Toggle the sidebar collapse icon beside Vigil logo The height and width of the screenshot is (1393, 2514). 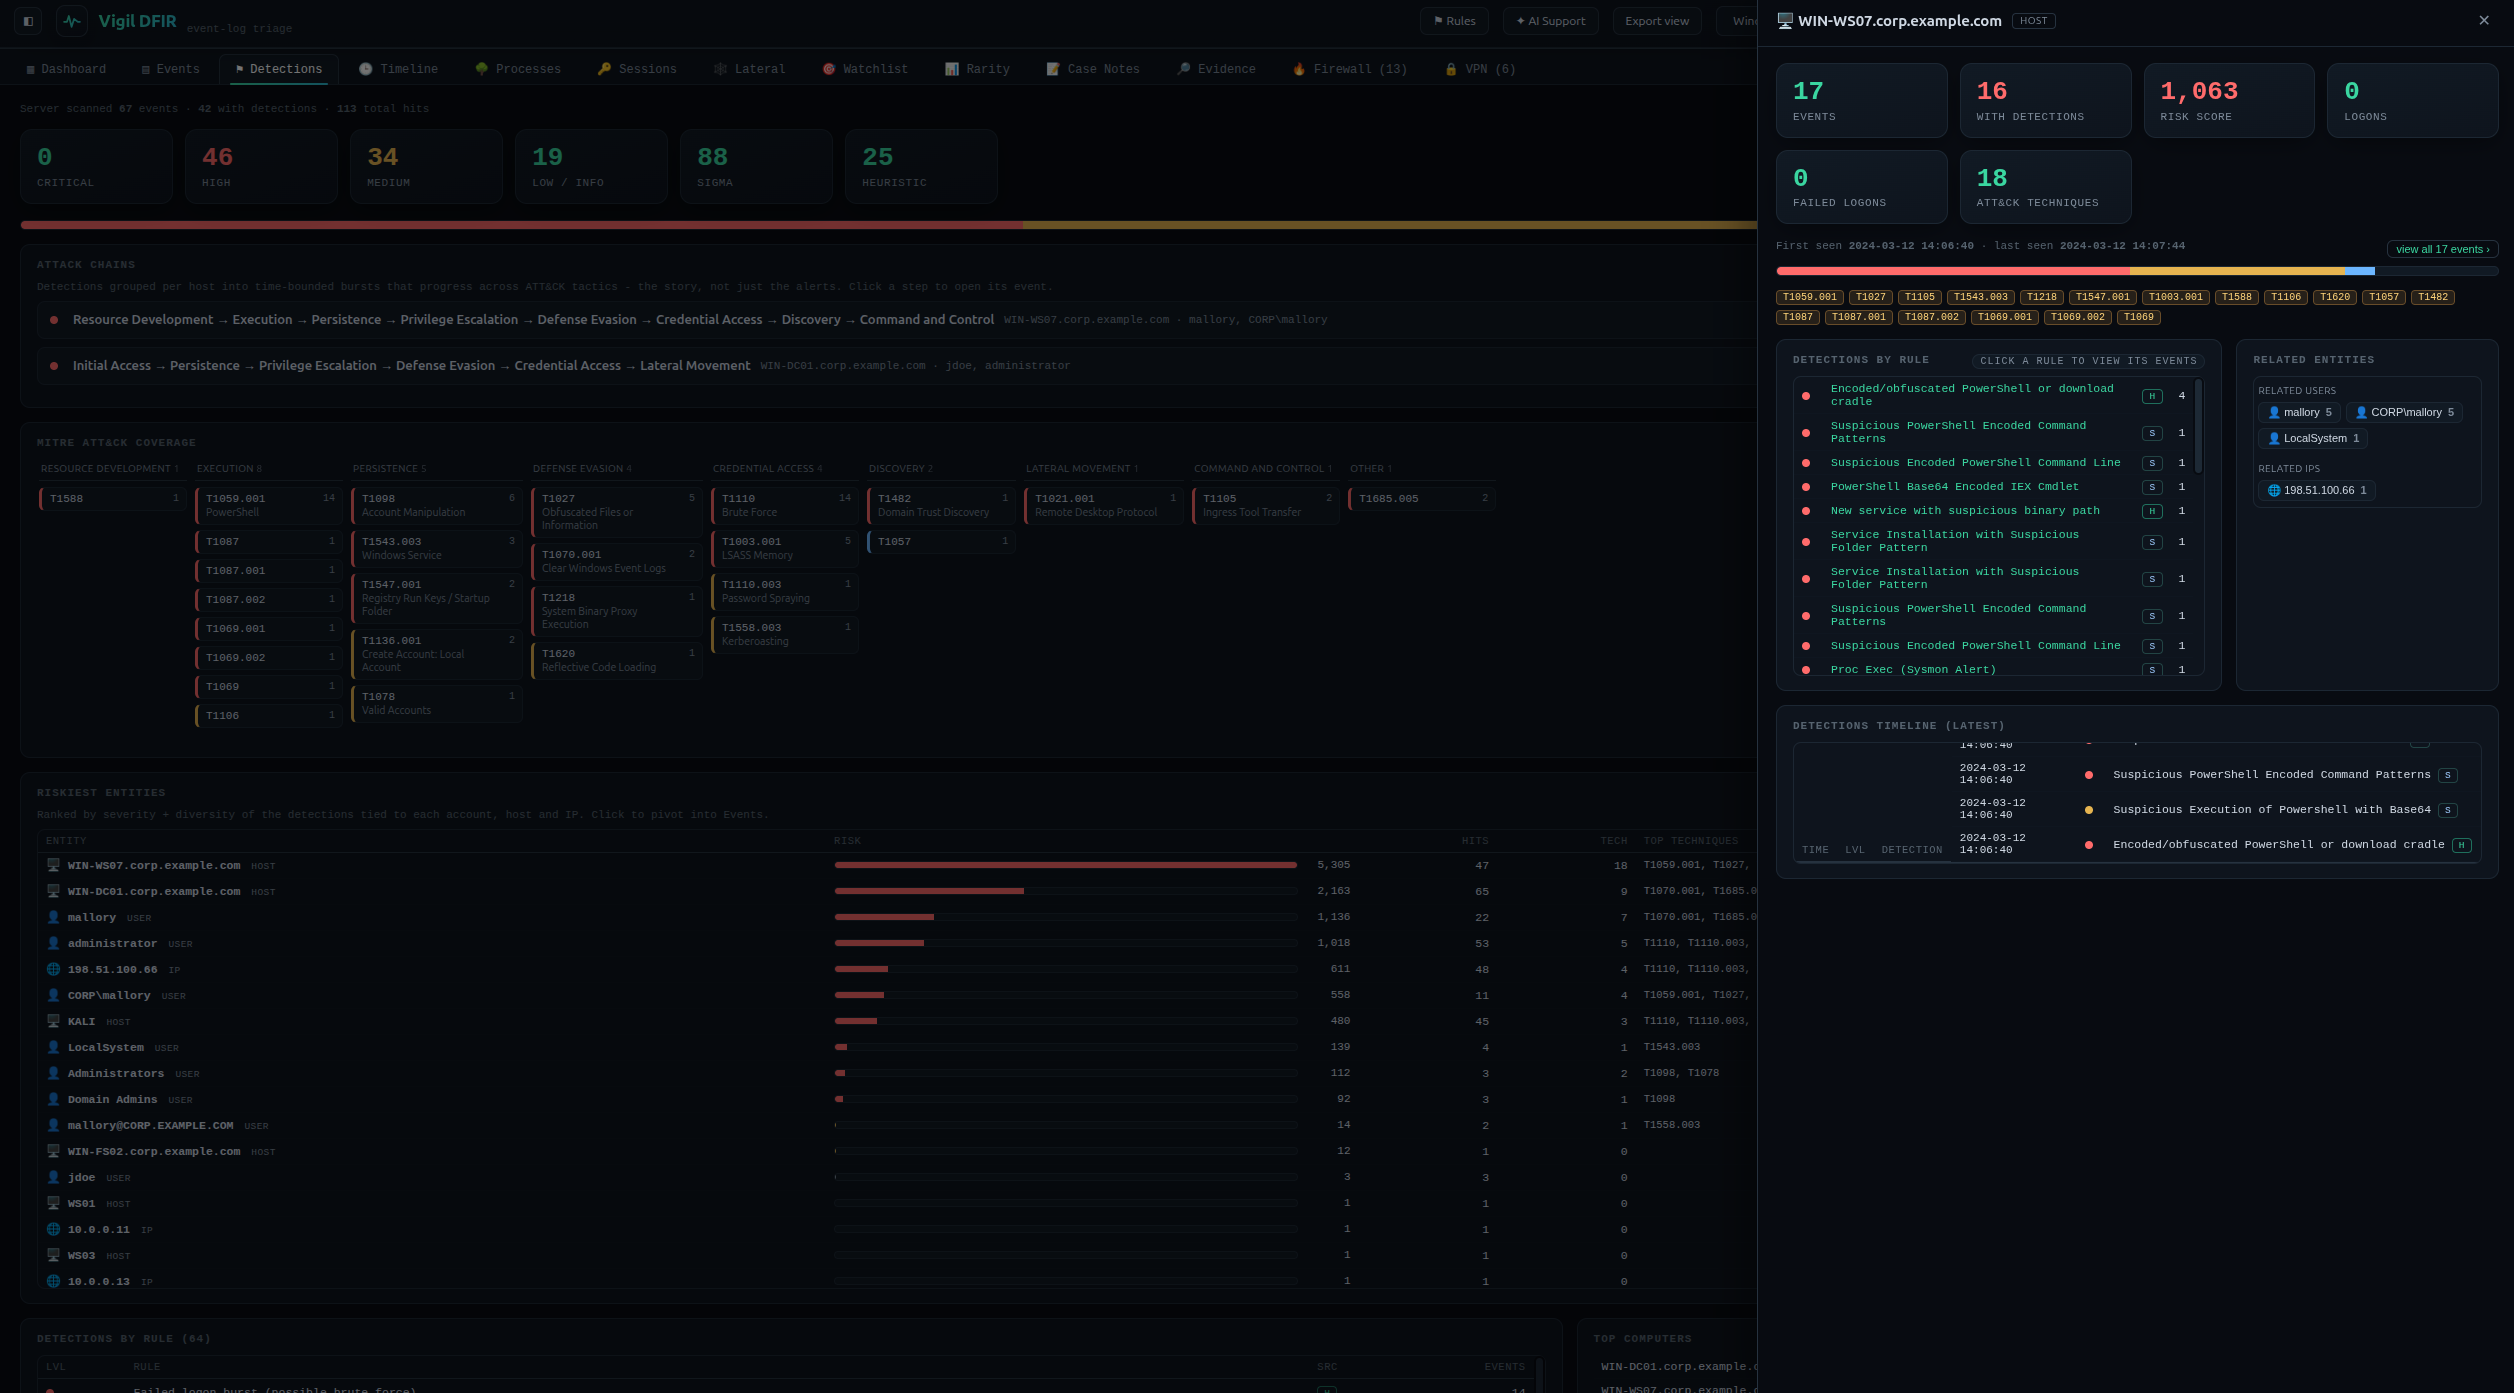click(x=28, y=21)
